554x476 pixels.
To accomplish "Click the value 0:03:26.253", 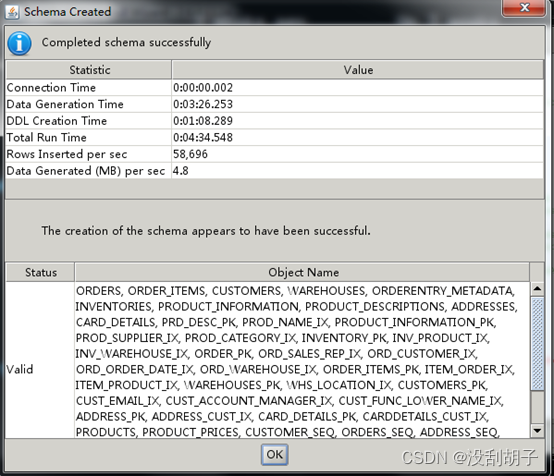I will (x=203, y=104).
